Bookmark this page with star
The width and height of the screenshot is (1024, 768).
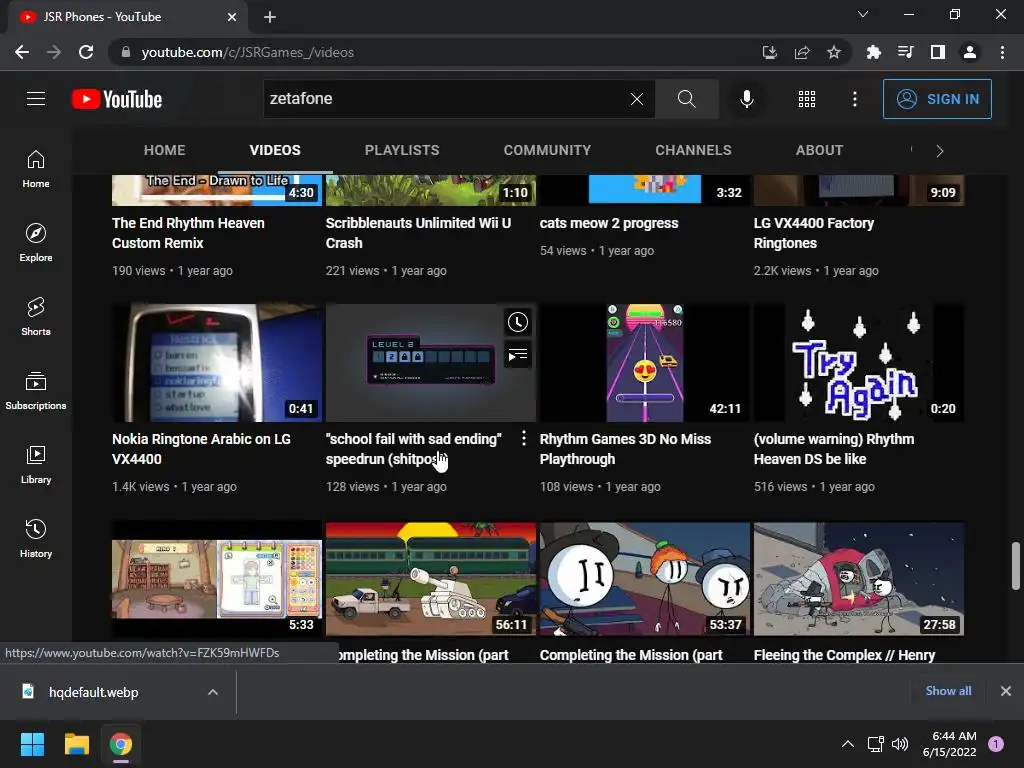[x=833, y=52]
